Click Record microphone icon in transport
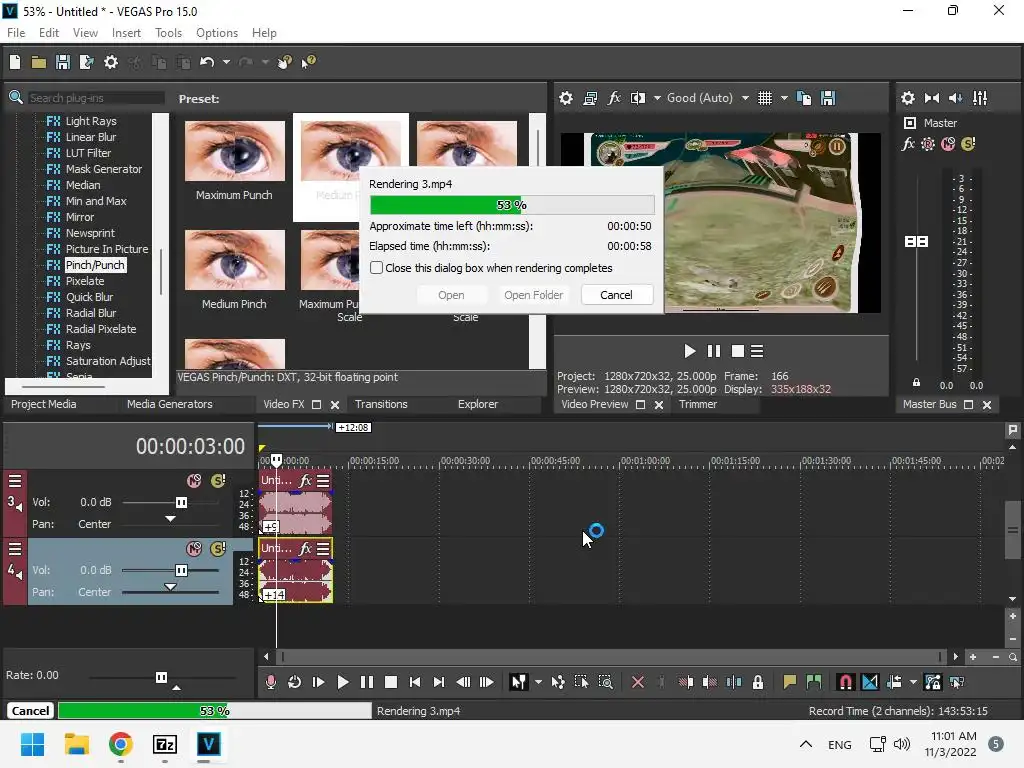Viewport: 1024px width, 768px height. point(270,682)
